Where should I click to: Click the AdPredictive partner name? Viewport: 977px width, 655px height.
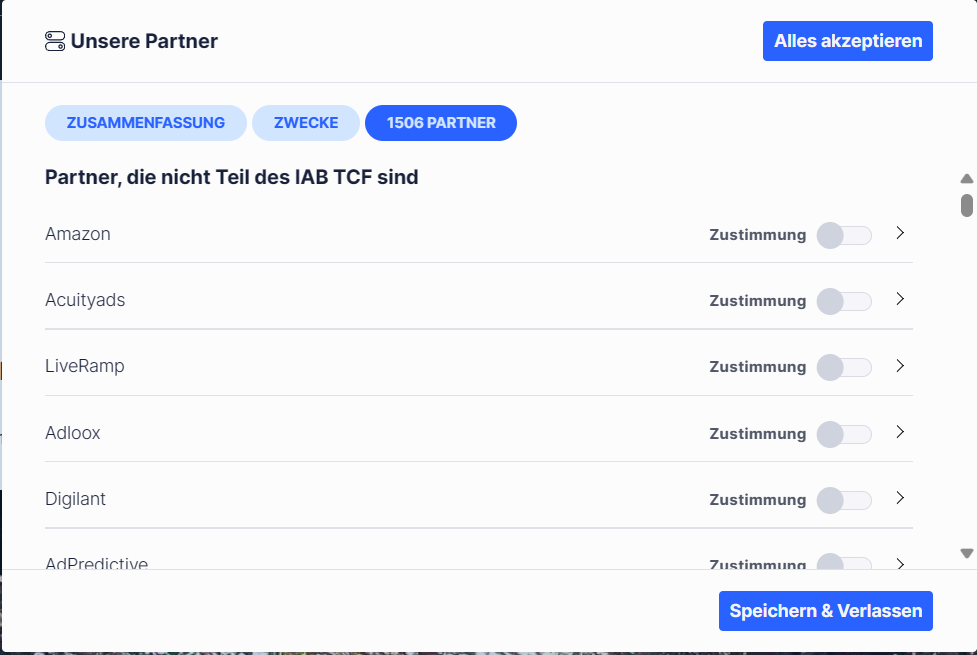click(x=97, y=563)
